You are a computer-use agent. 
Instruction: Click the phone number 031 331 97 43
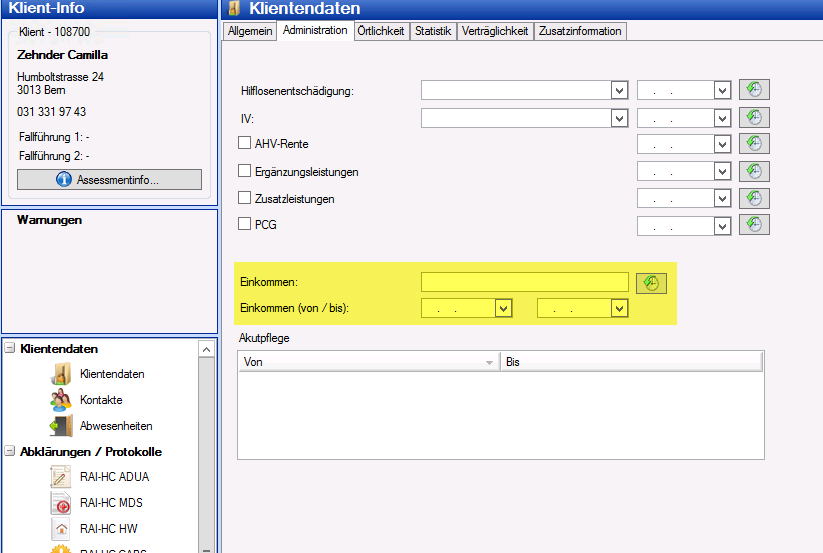coord(51,112)
